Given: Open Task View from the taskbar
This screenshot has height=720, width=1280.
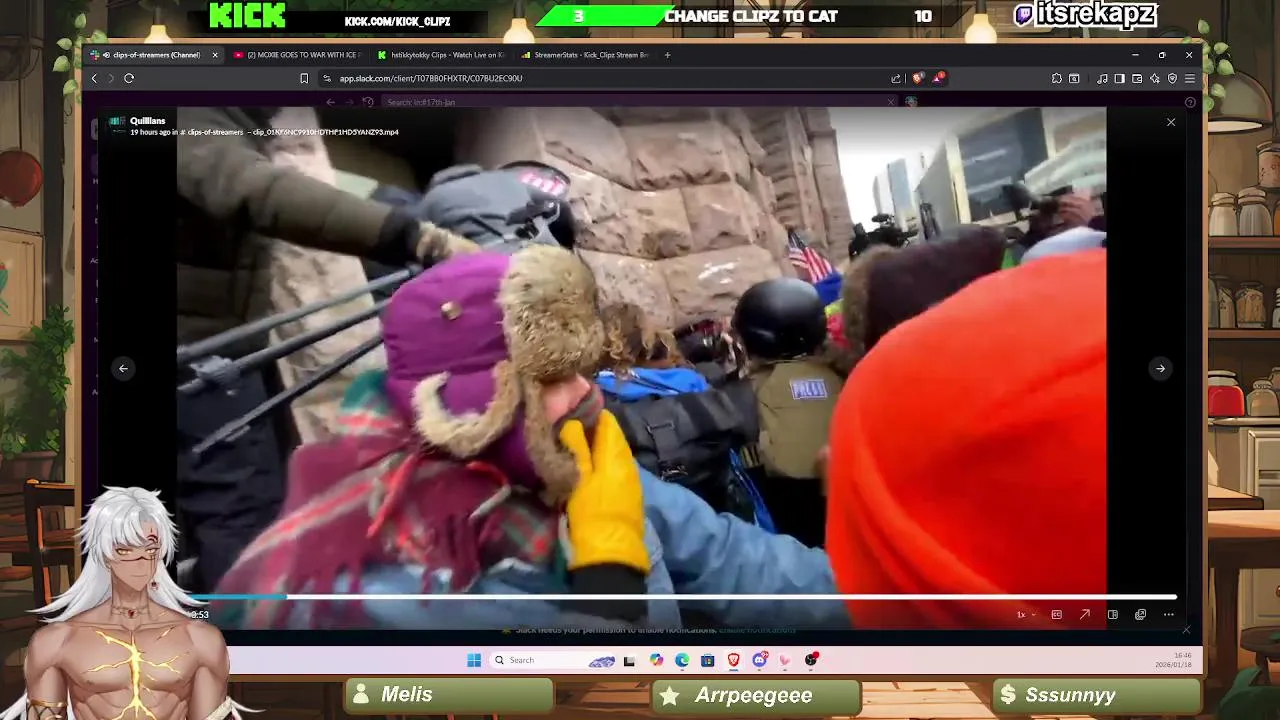Looking at the screenshot, I should pos(629,660).
